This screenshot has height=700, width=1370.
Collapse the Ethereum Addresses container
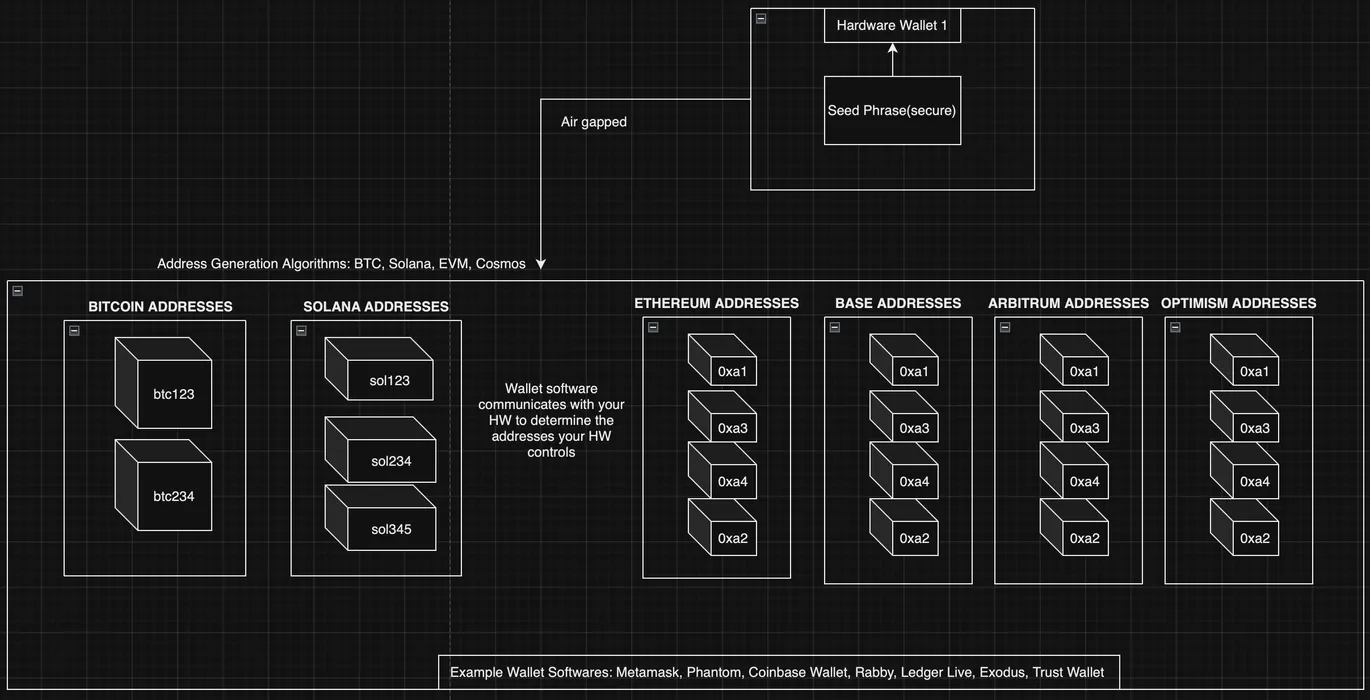(653, 327)
